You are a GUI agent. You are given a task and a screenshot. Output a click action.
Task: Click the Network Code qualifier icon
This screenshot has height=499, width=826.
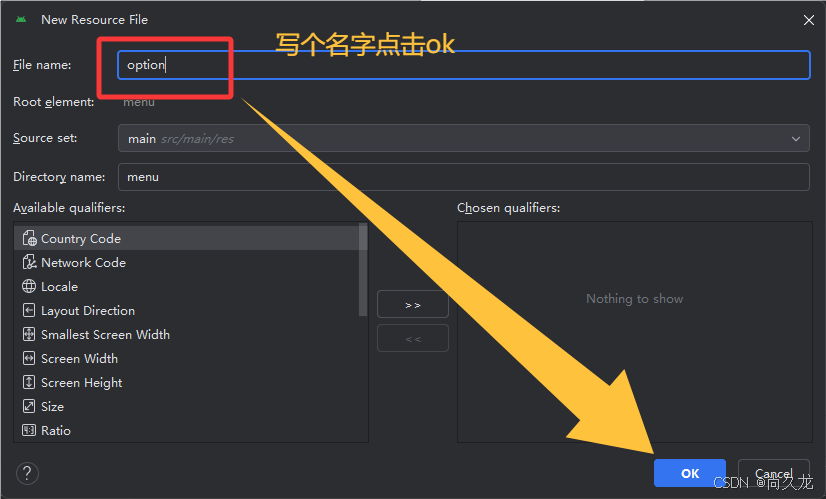coord(29,262)
